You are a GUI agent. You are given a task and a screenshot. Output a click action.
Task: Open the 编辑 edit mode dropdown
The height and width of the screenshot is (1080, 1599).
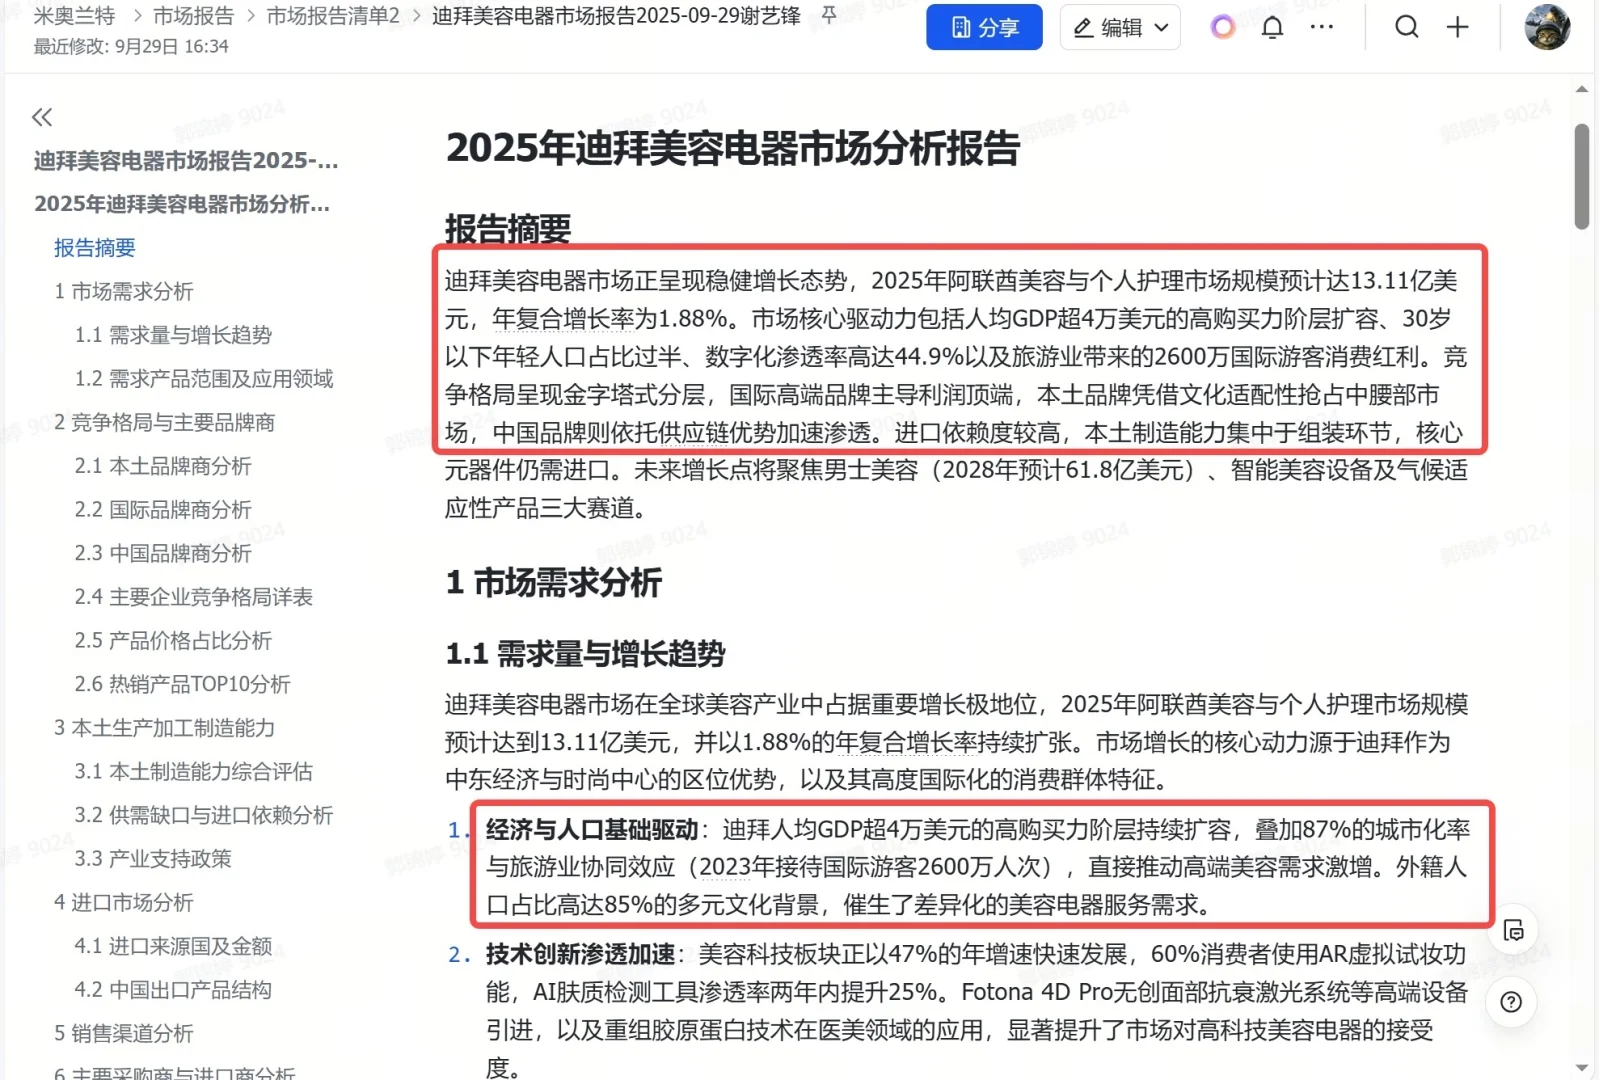tap(1120, 27)
